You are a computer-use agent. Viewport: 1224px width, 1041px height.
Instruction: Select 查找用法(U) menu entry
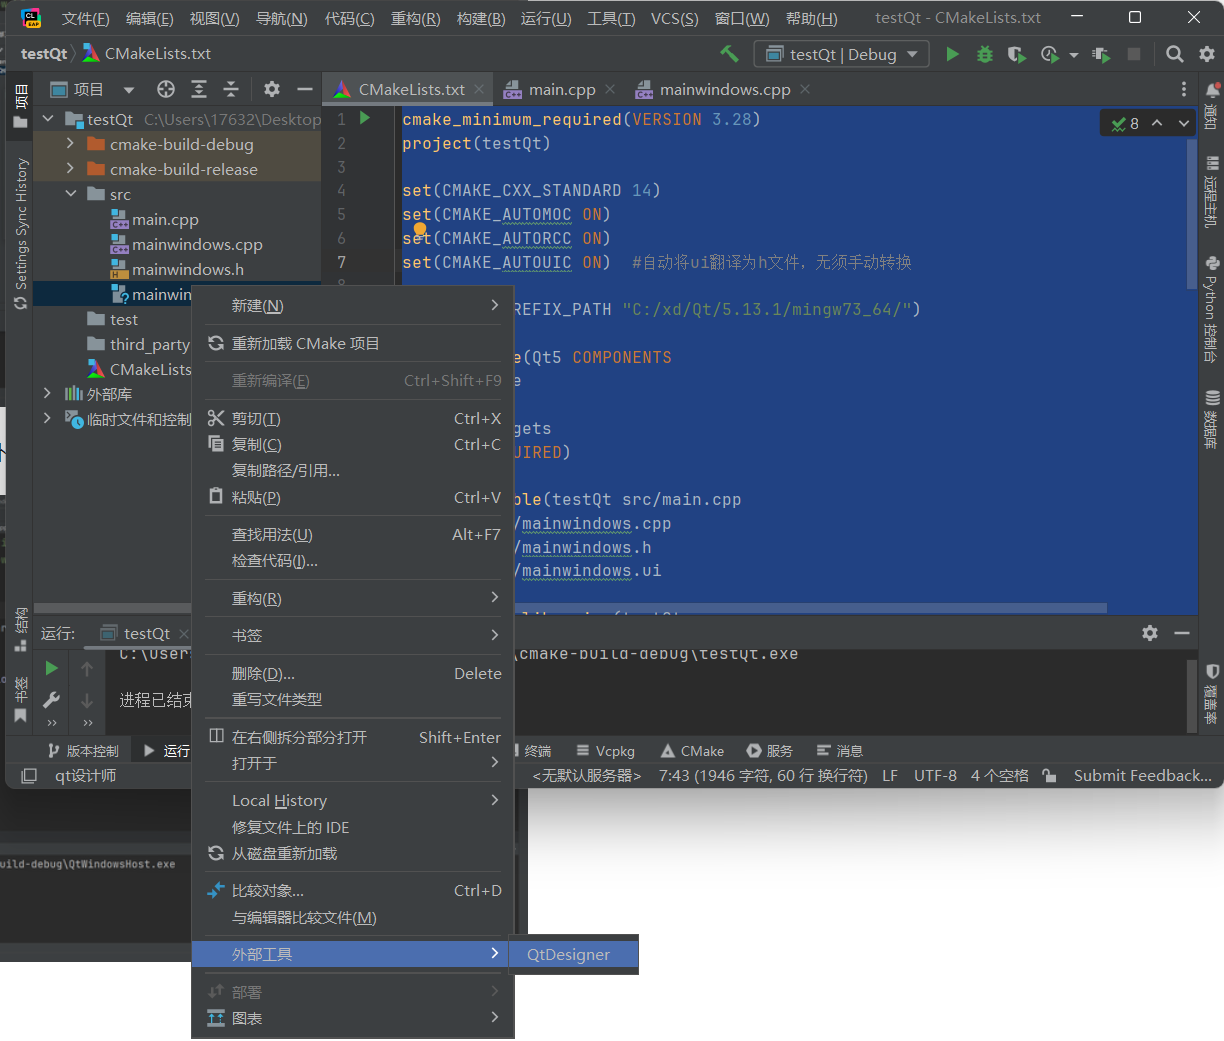pos(352,535)
